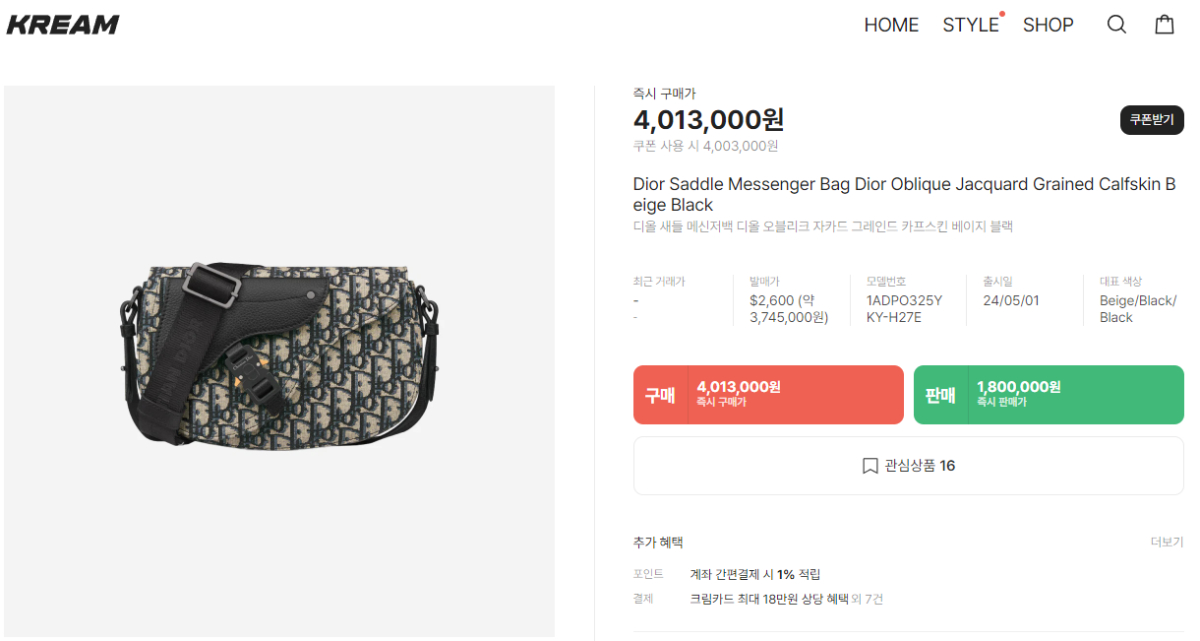Click the 쿠폰받기 coupon button
The width and height of the screenshot is (1200, 641).
[x=1151, y=120]
